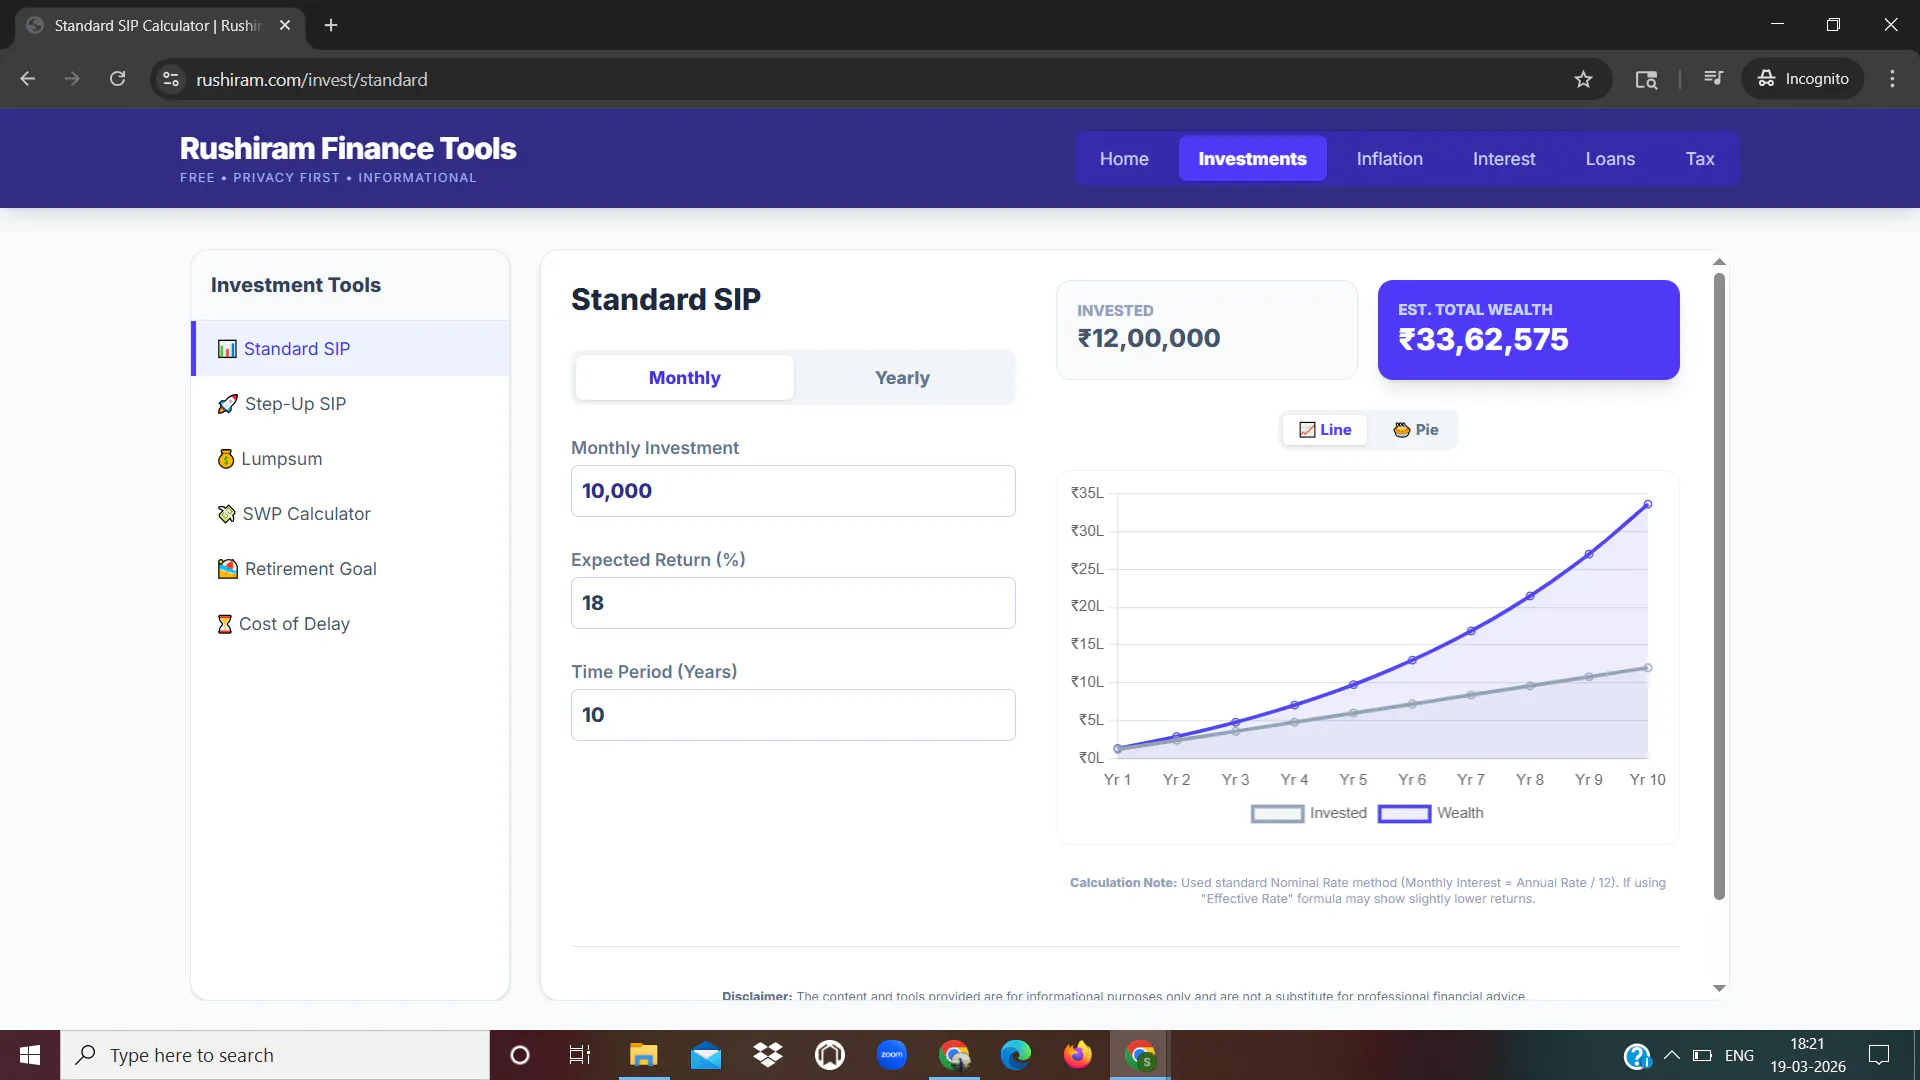Click the Cost of Delay hourglass icon

[x=225, y=624]
